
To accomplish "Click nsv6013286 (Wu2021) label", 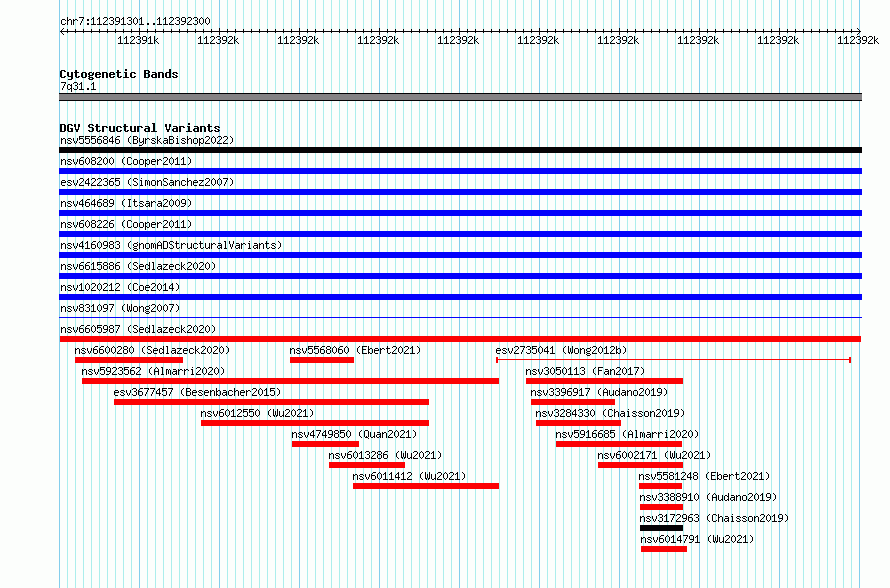I will coord(385,455).
